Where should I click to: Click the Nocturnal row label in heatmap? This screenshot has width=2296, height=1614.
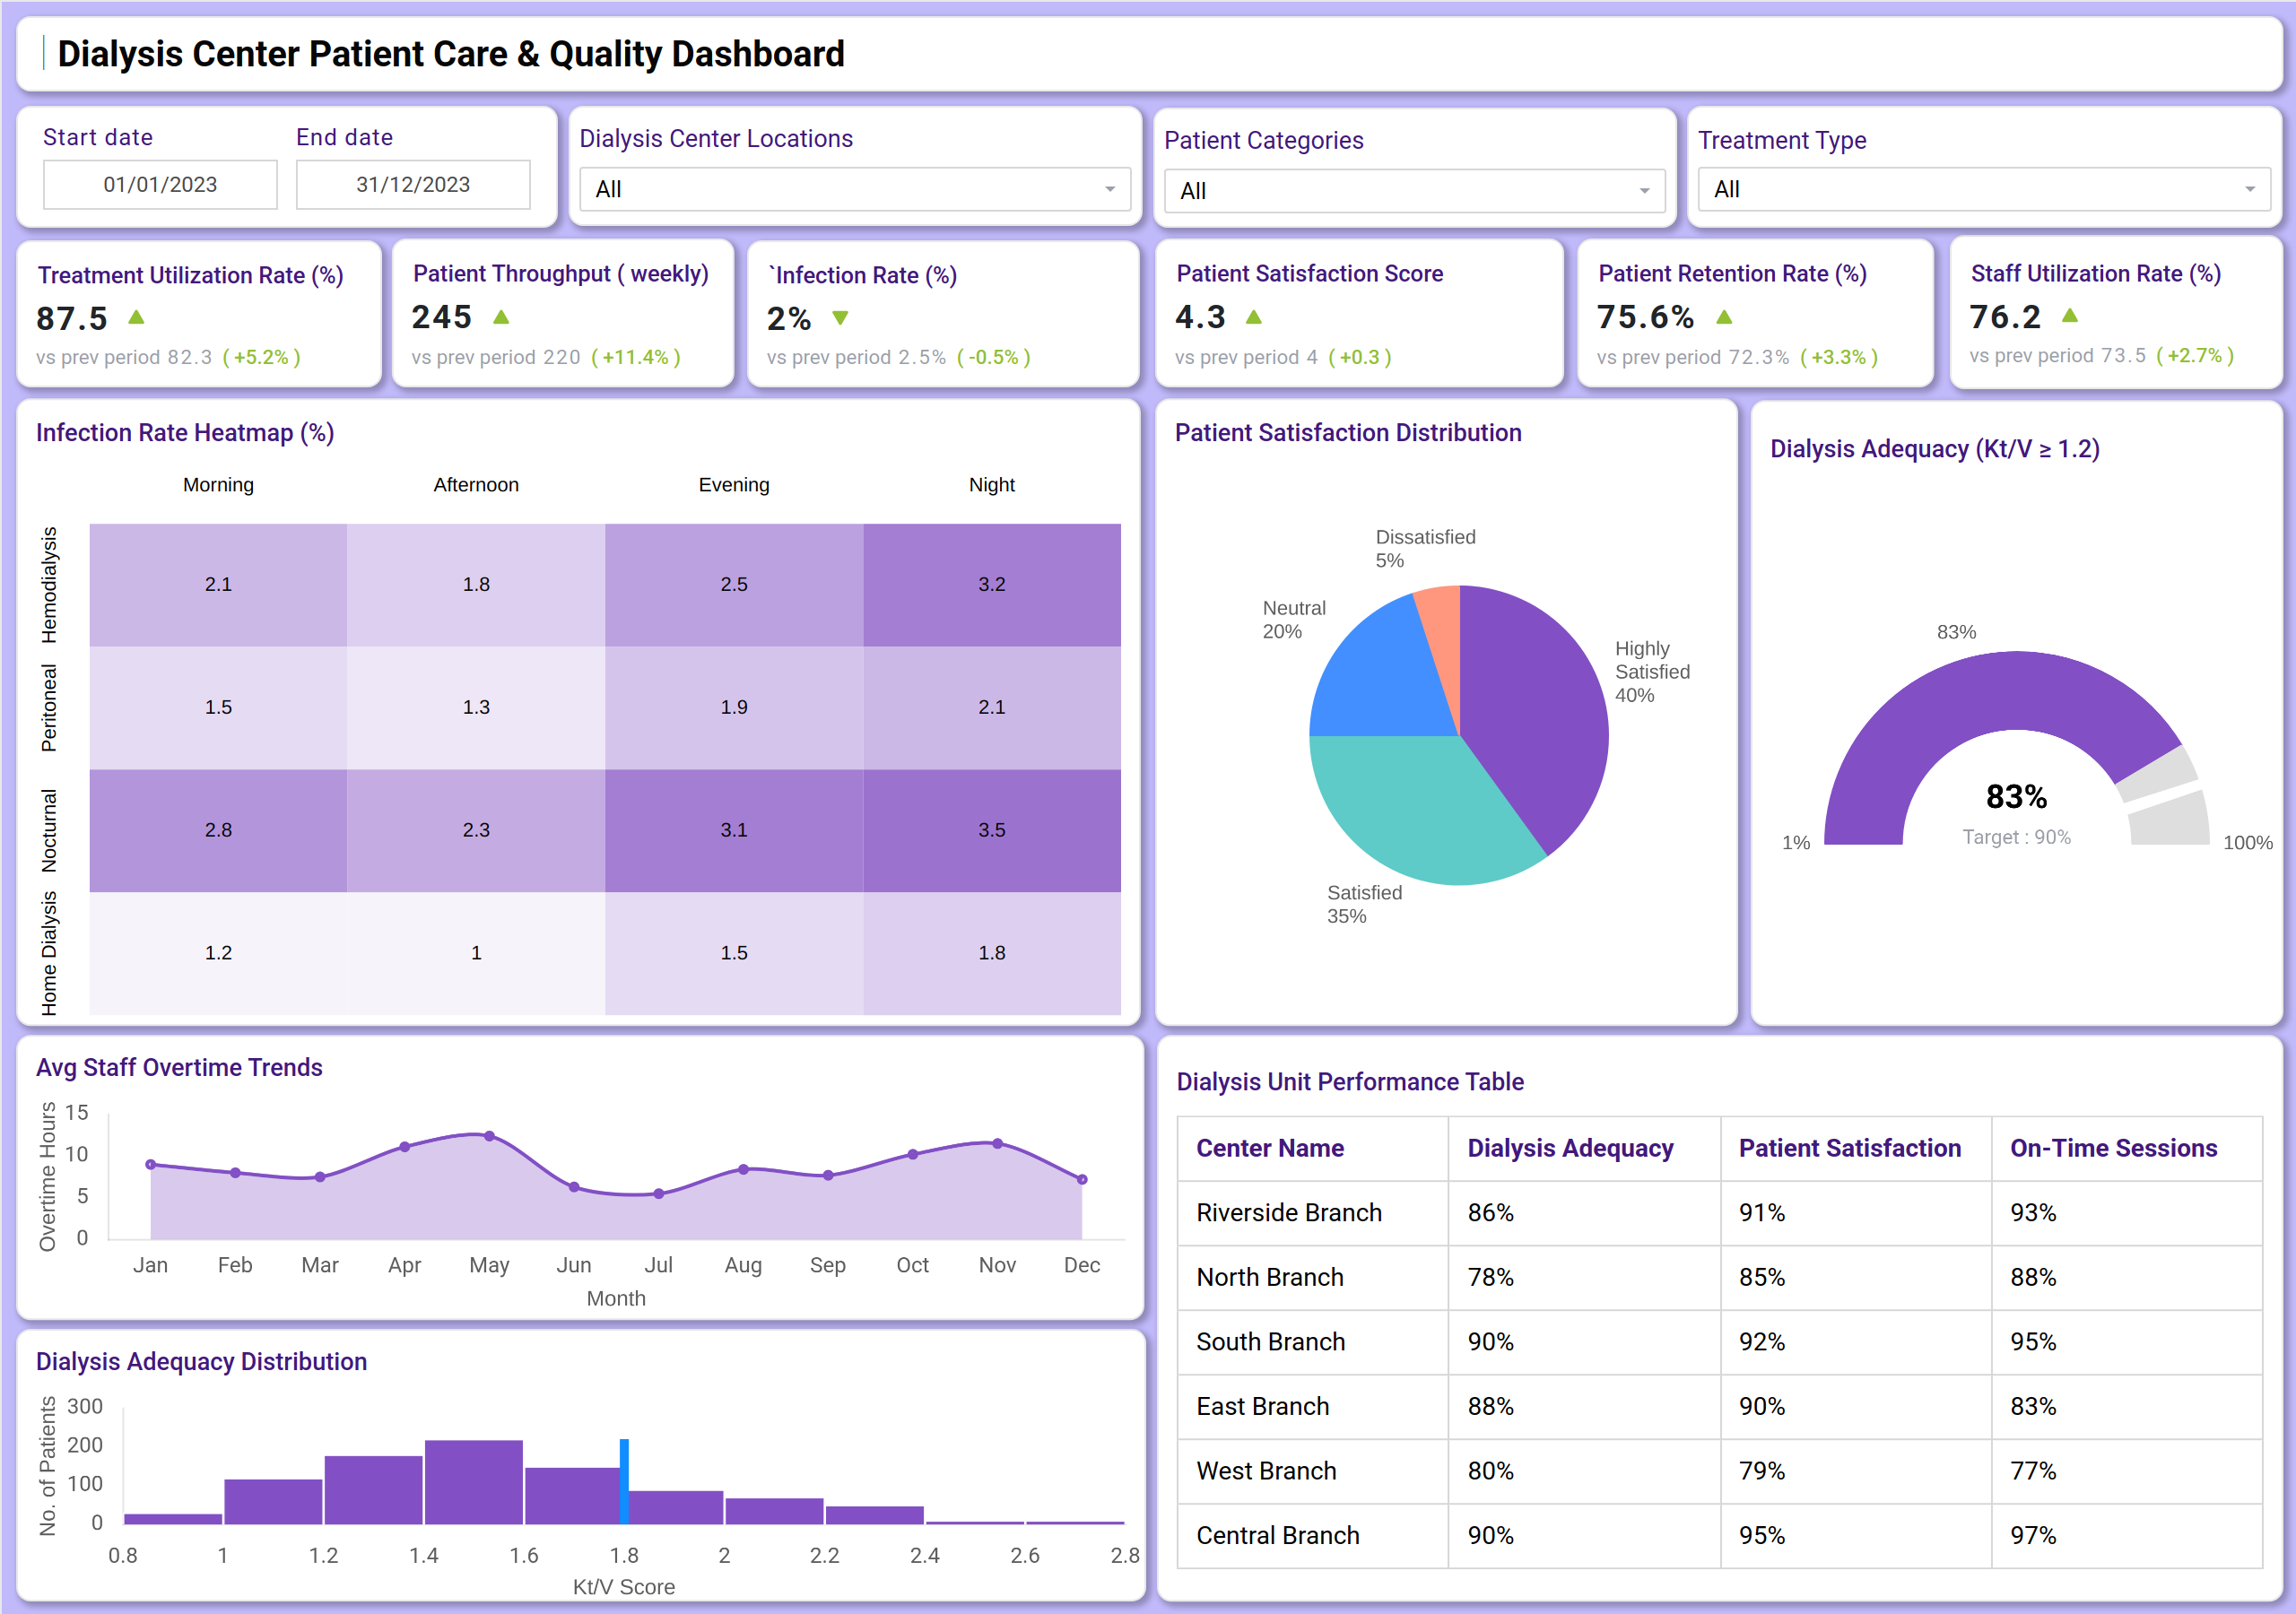(x=49, y=831)
